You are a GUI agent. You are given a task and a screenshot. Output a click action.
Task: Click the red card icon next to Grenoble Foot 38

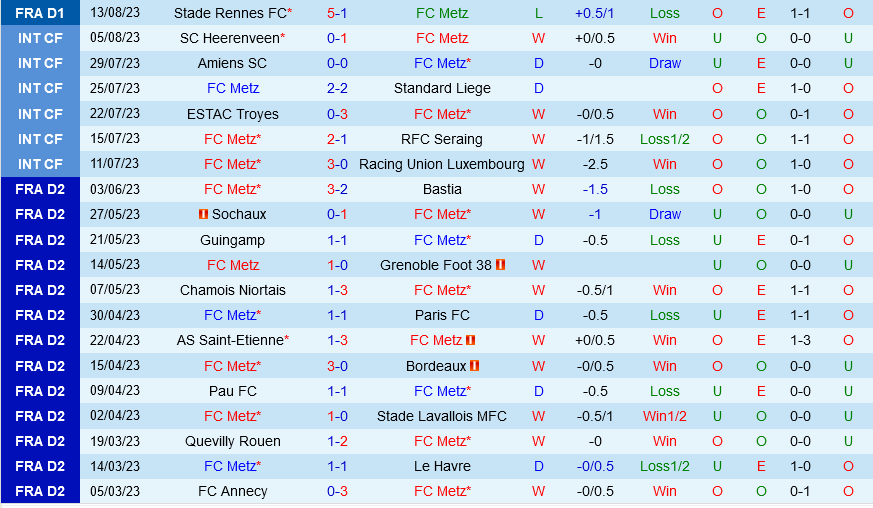500,265
